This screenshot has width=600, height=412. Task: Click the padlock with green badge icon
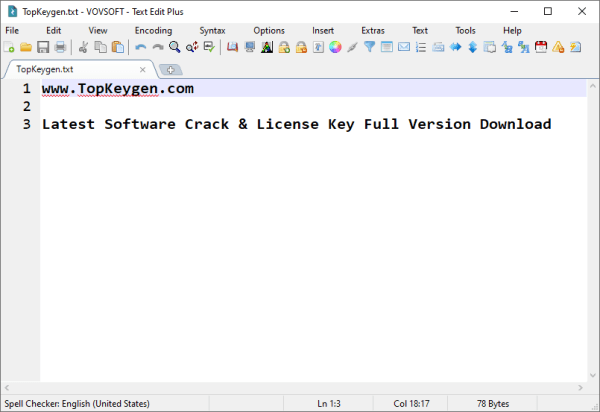[284, 47]
